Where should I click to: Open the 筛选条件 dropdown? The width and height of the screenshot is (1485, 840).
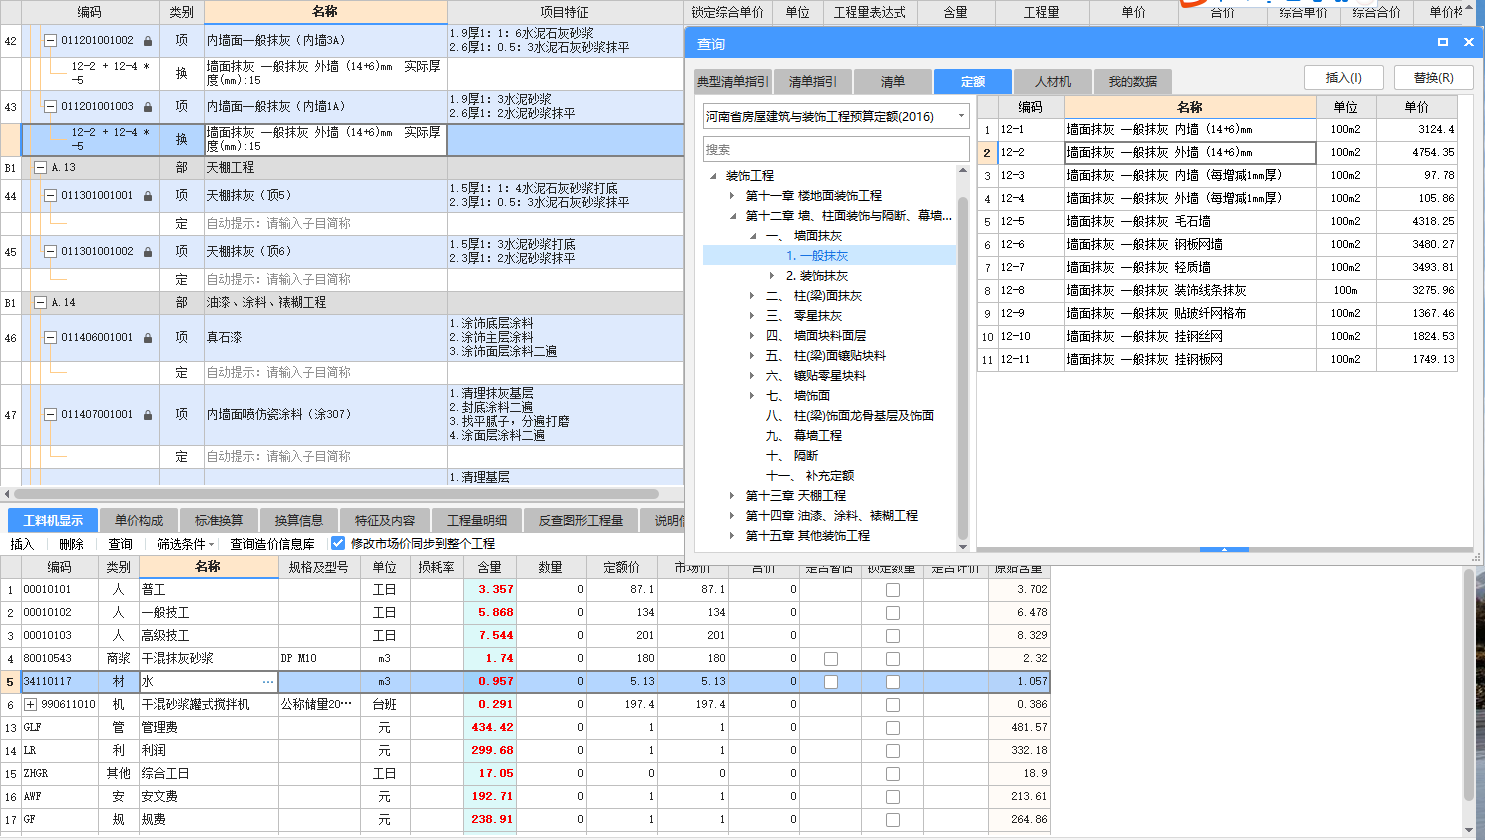pos(186,544)
